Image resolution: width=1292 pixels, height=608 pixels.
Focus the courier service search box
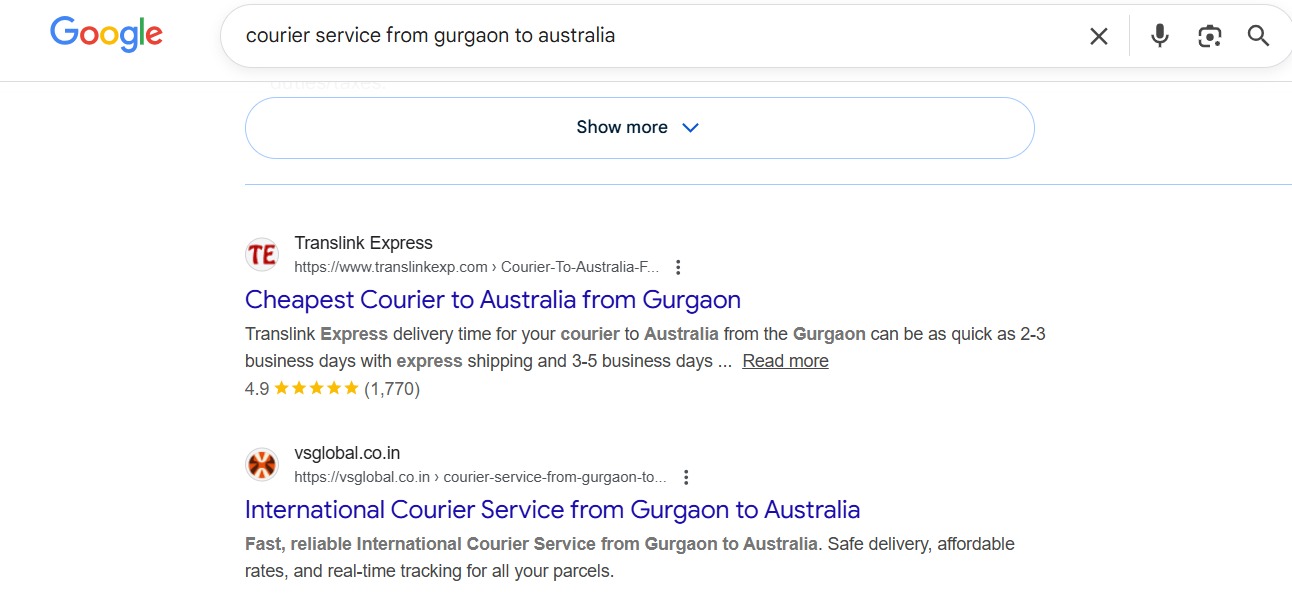click(x=650, y=36)
